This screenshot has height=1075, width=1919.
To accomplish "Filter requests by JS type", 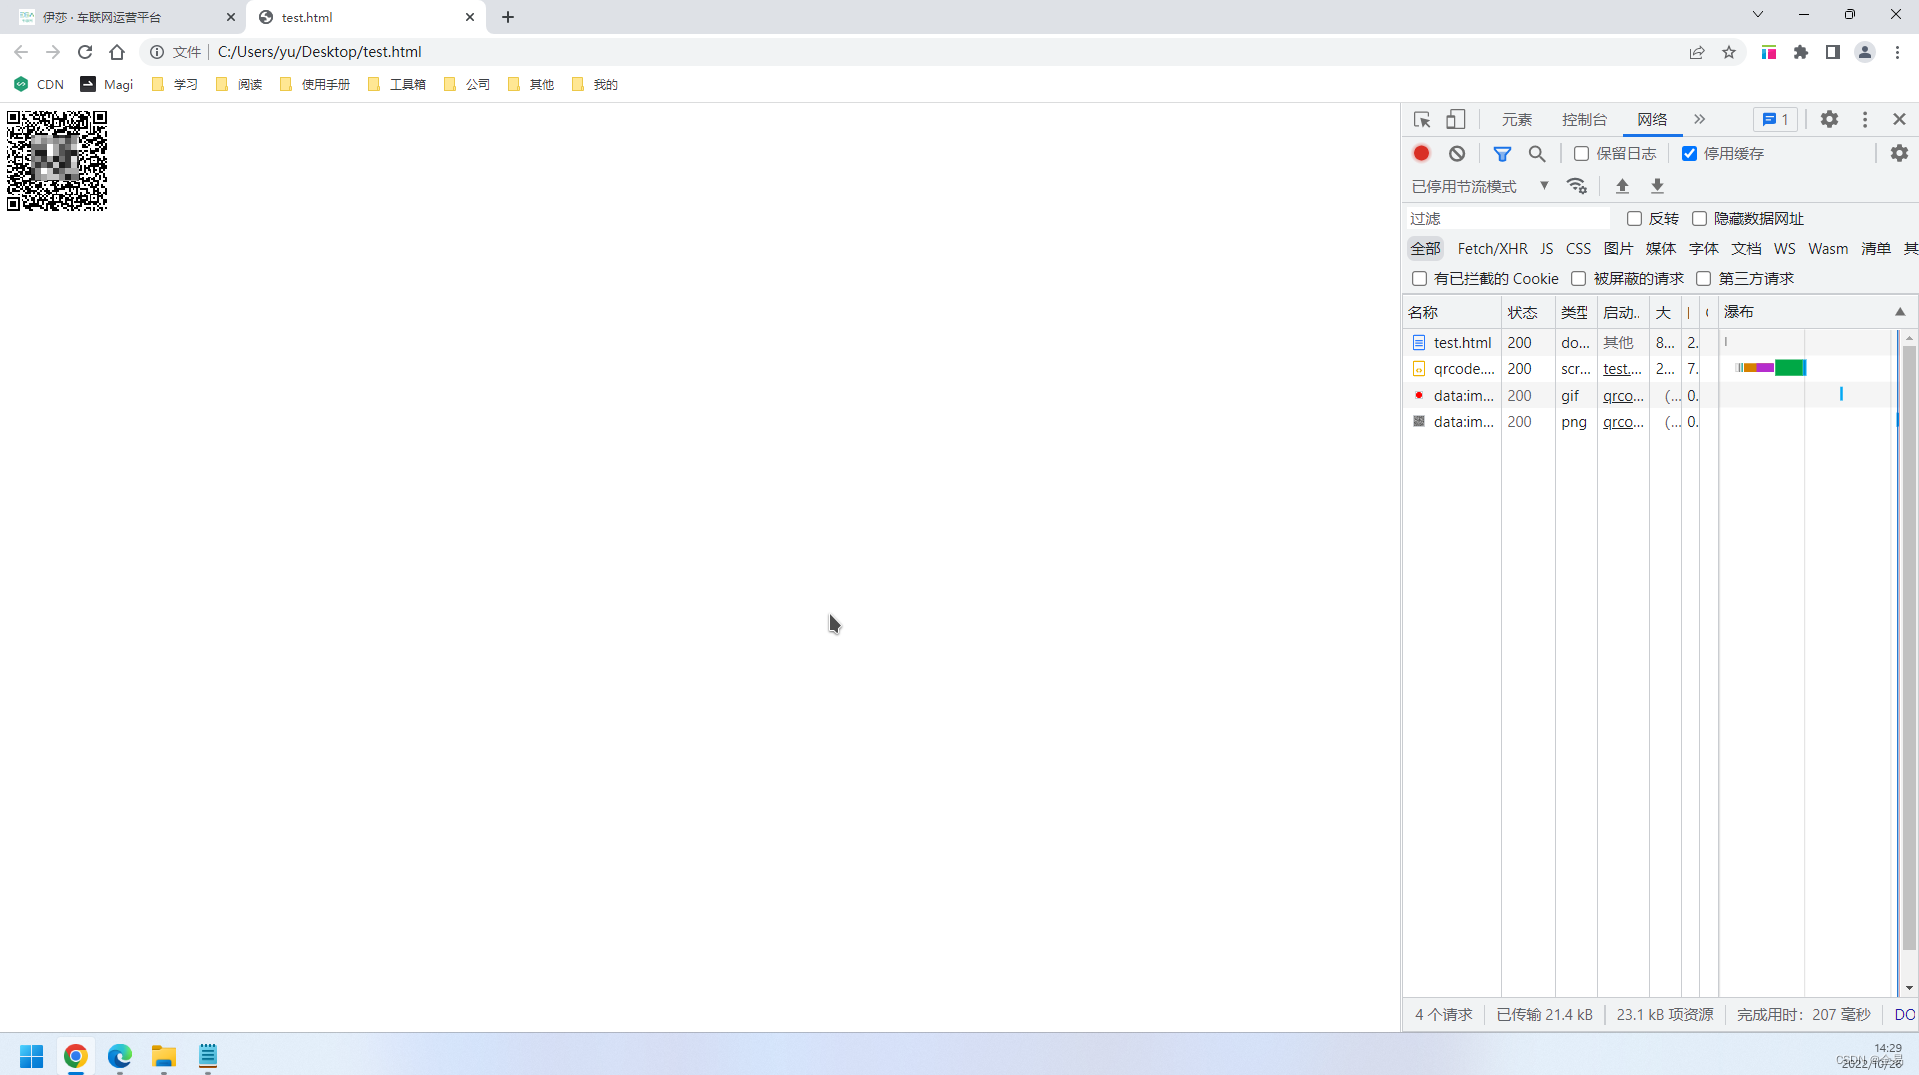I will click(x=1546, y=248).
